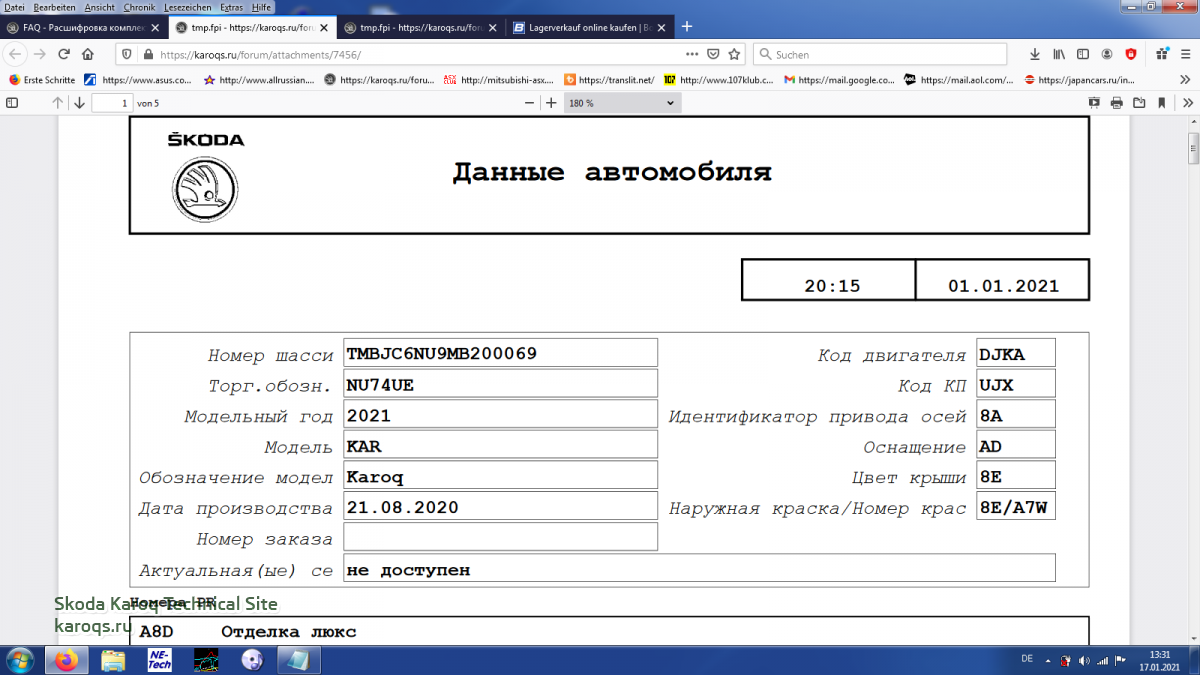Toggle the PDF viewer sidebar
The height and width of the screenshot is (675, 1200).
tap(13, 103)
